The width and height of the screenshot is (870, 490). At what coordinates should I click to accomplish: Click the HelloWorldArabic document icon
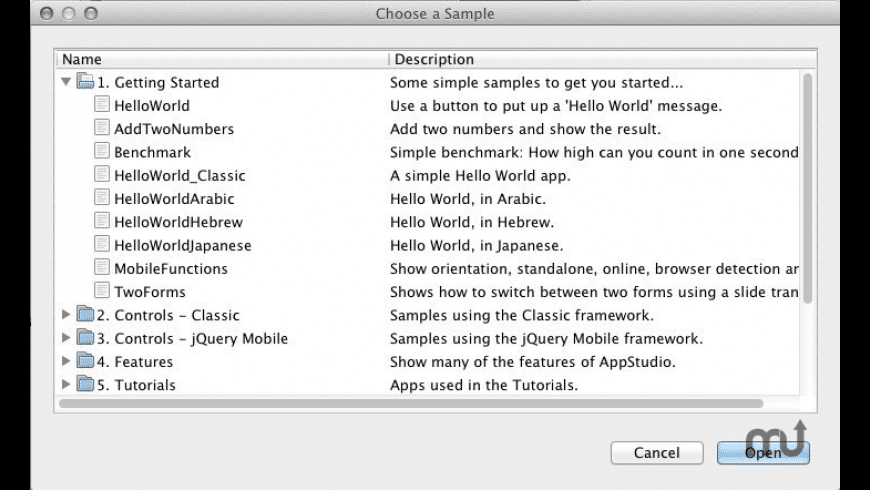(102, 198)
